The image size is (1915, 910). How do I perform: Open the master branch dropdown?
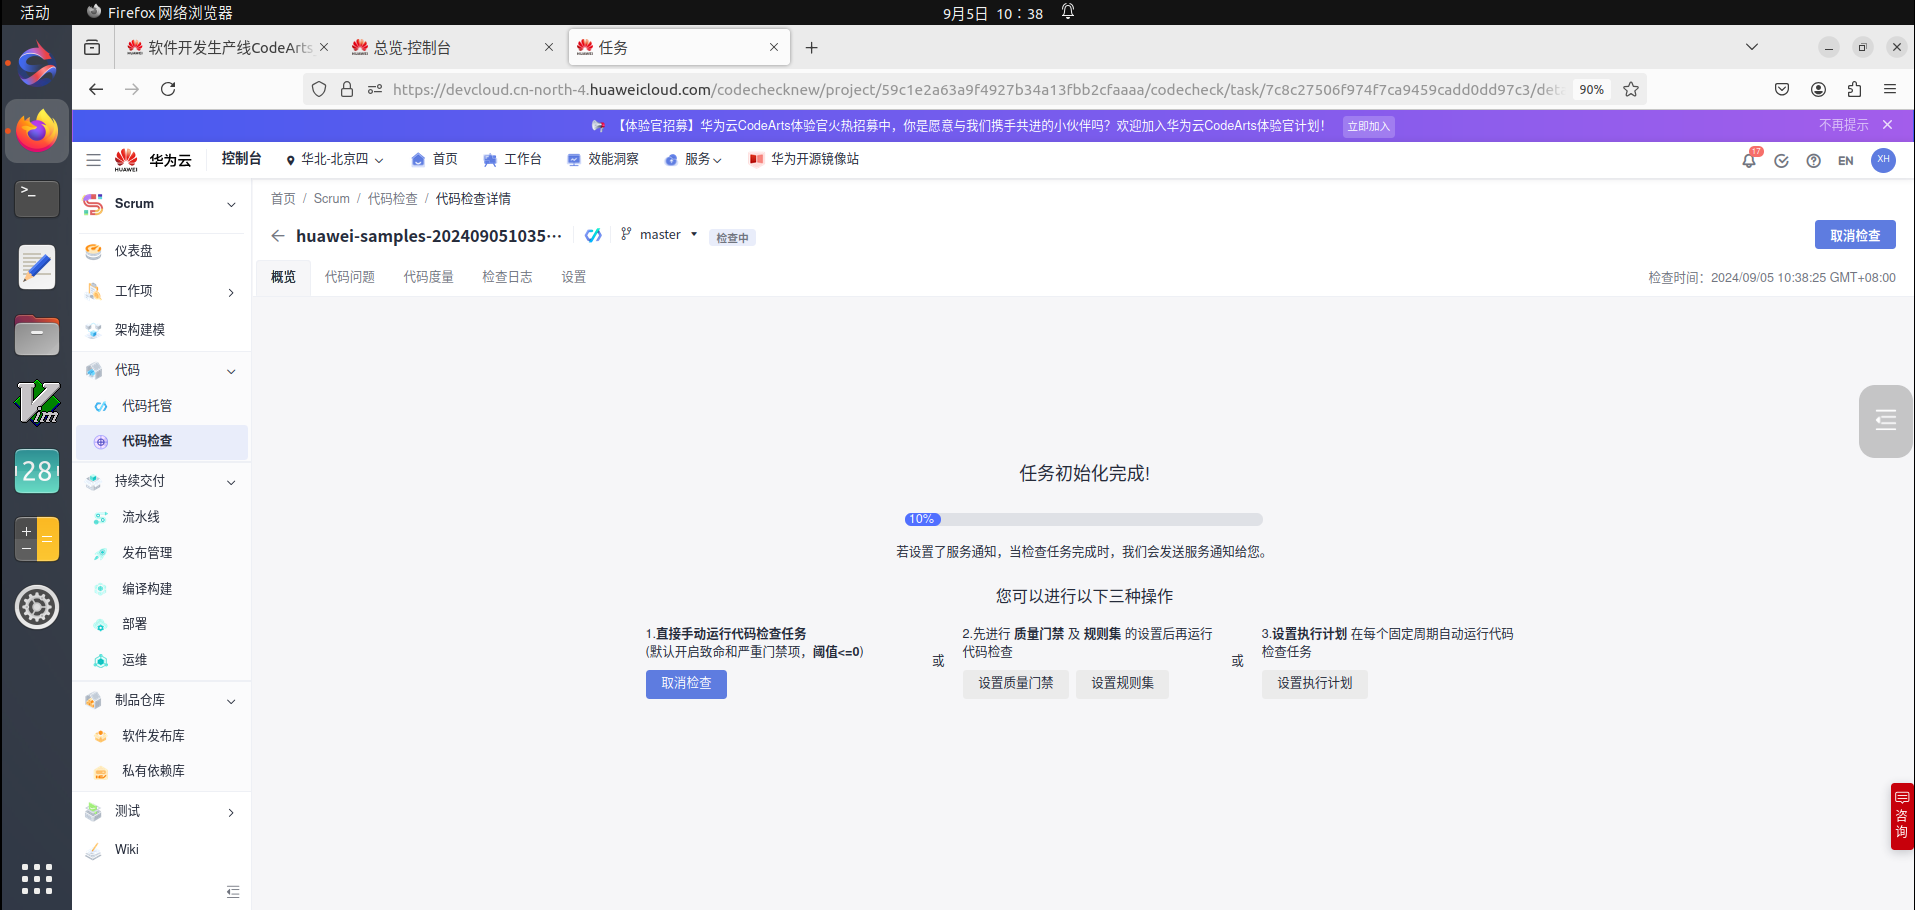coord(659,235)
